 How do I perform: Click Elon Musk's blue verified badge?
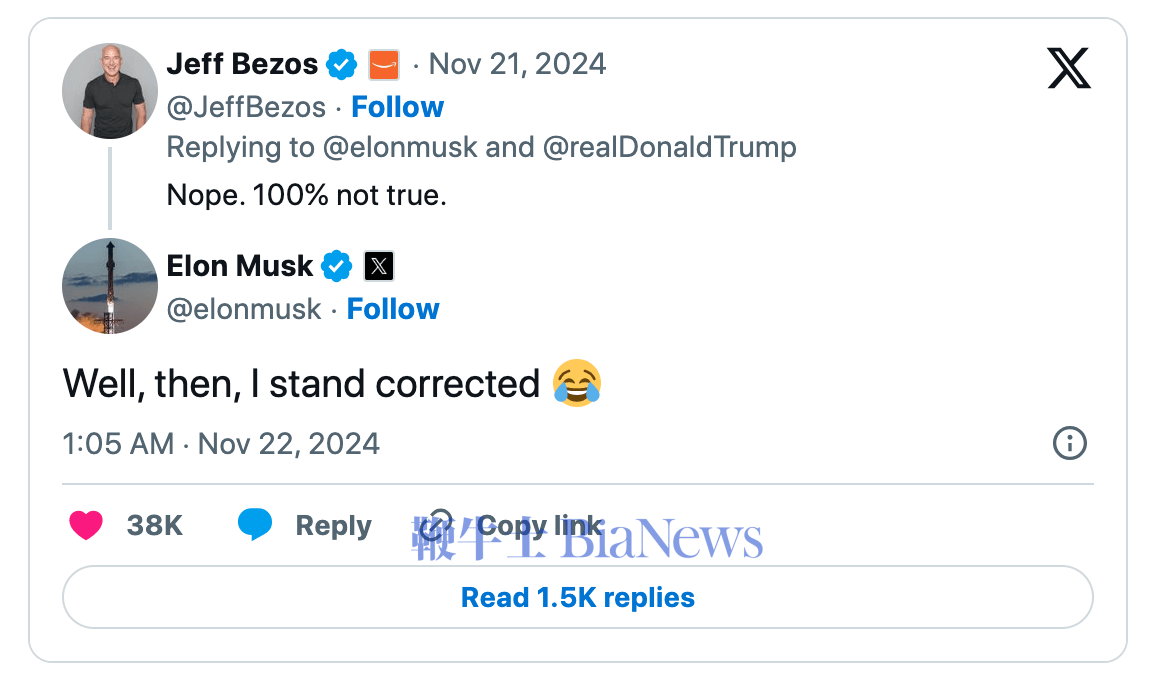coord(337,266)
